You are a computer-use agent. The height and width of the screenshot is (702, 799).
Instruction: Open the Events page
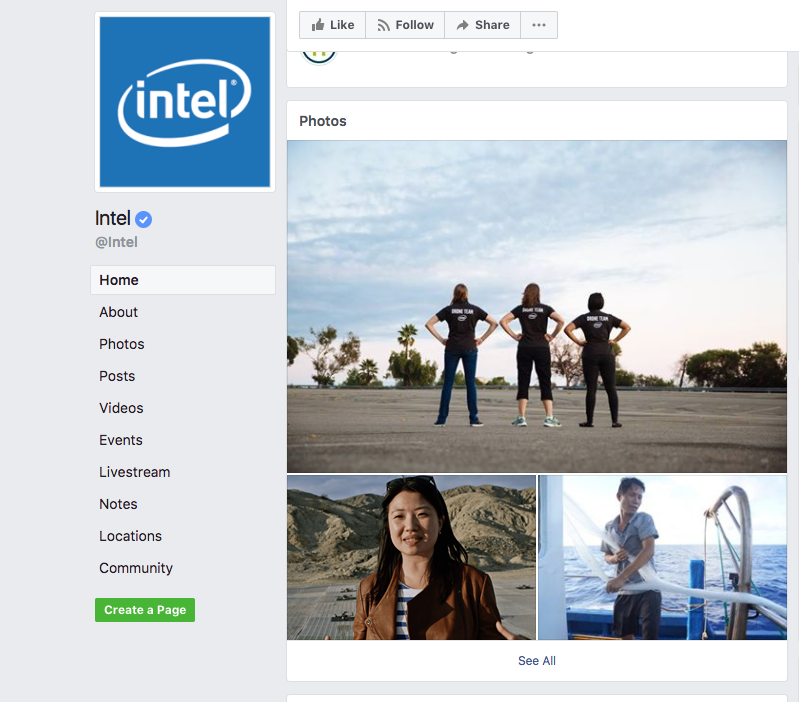121,440
